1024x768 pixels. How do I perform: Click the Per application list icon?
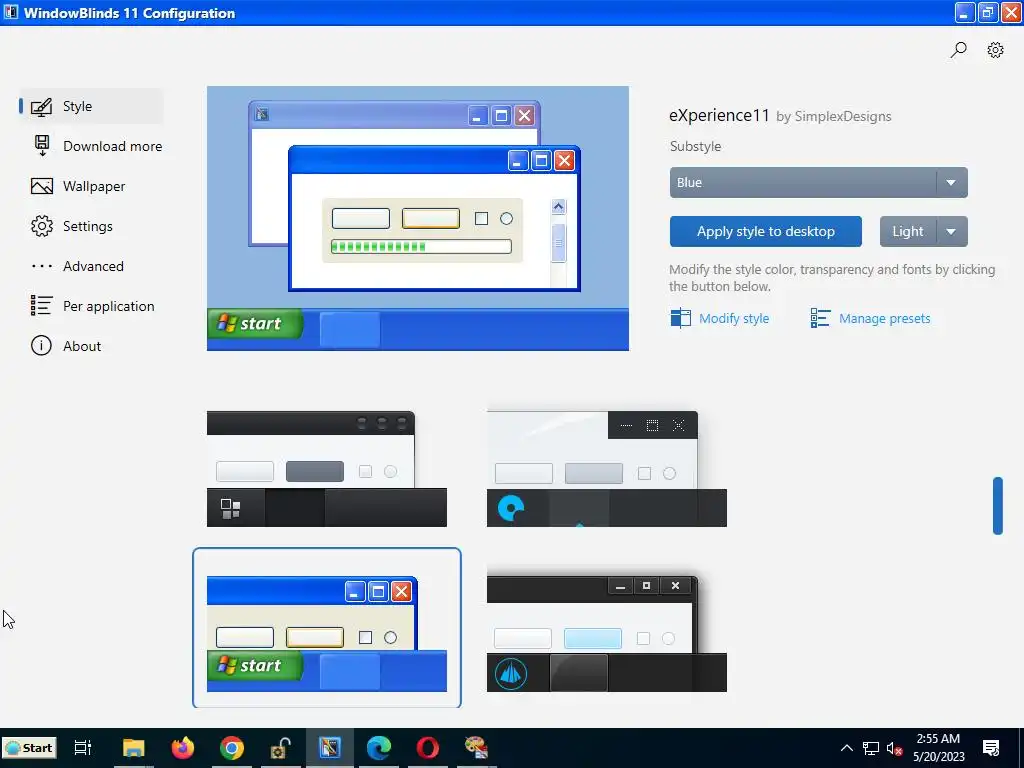(42, 306)
